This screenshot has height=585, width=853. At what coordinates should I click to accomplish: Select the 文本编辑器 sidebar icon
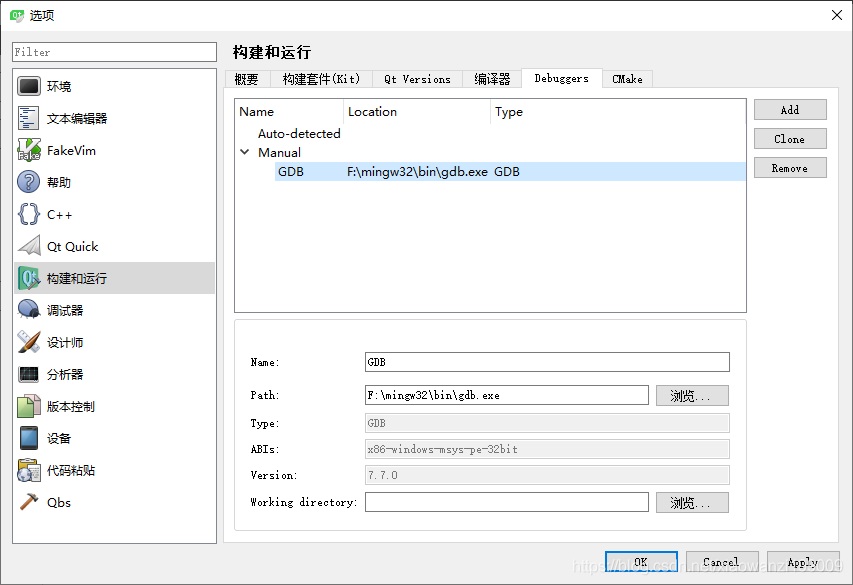(x=75, y=117)
